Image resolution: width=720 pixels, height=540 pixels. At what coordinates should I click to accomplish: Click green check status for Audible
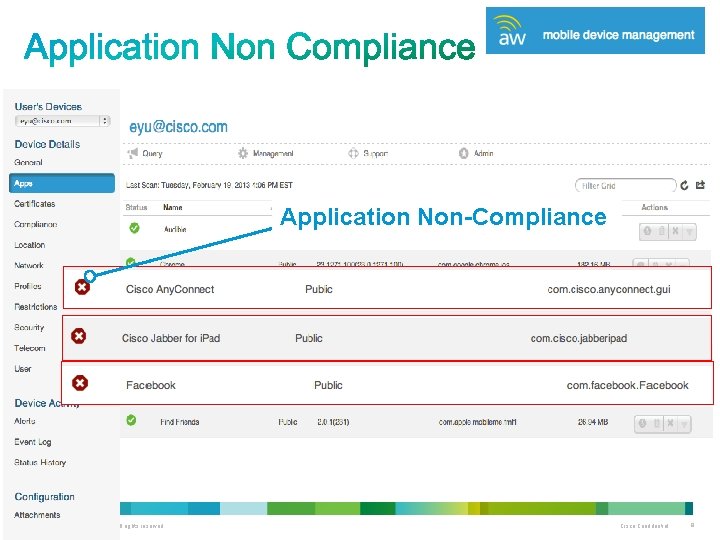point(134,228)
